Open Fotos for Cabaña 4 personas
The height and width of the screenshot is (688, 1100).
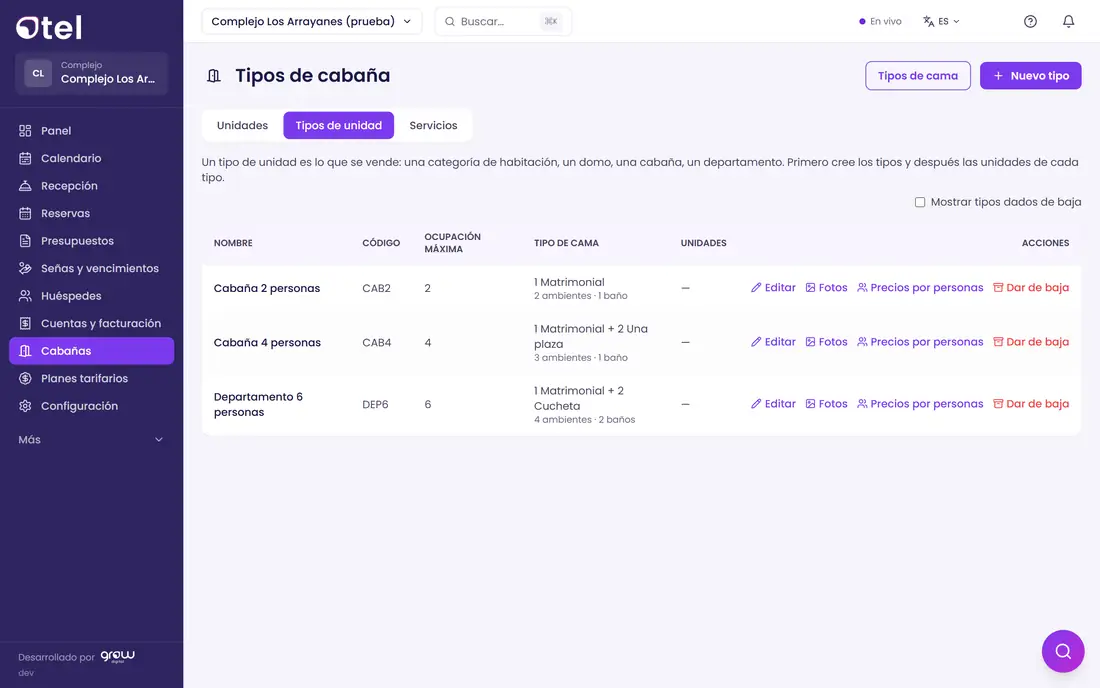coord(826,342)
